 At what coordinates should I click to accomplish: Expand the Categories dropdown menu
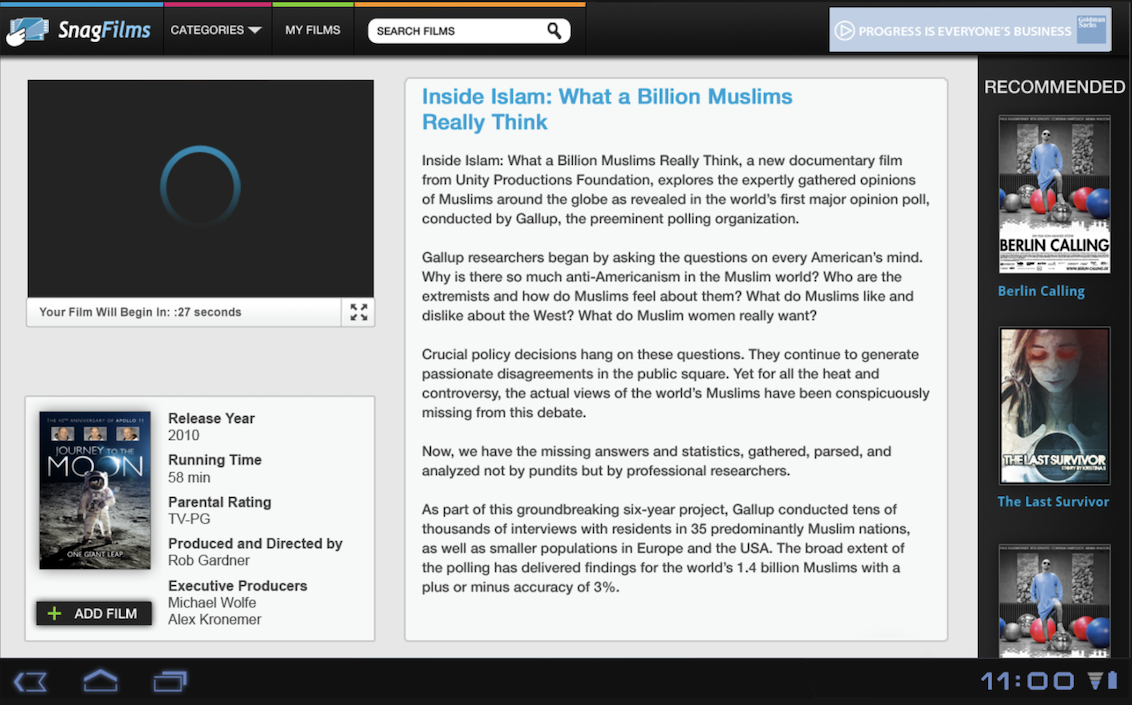tap(216, 30)
